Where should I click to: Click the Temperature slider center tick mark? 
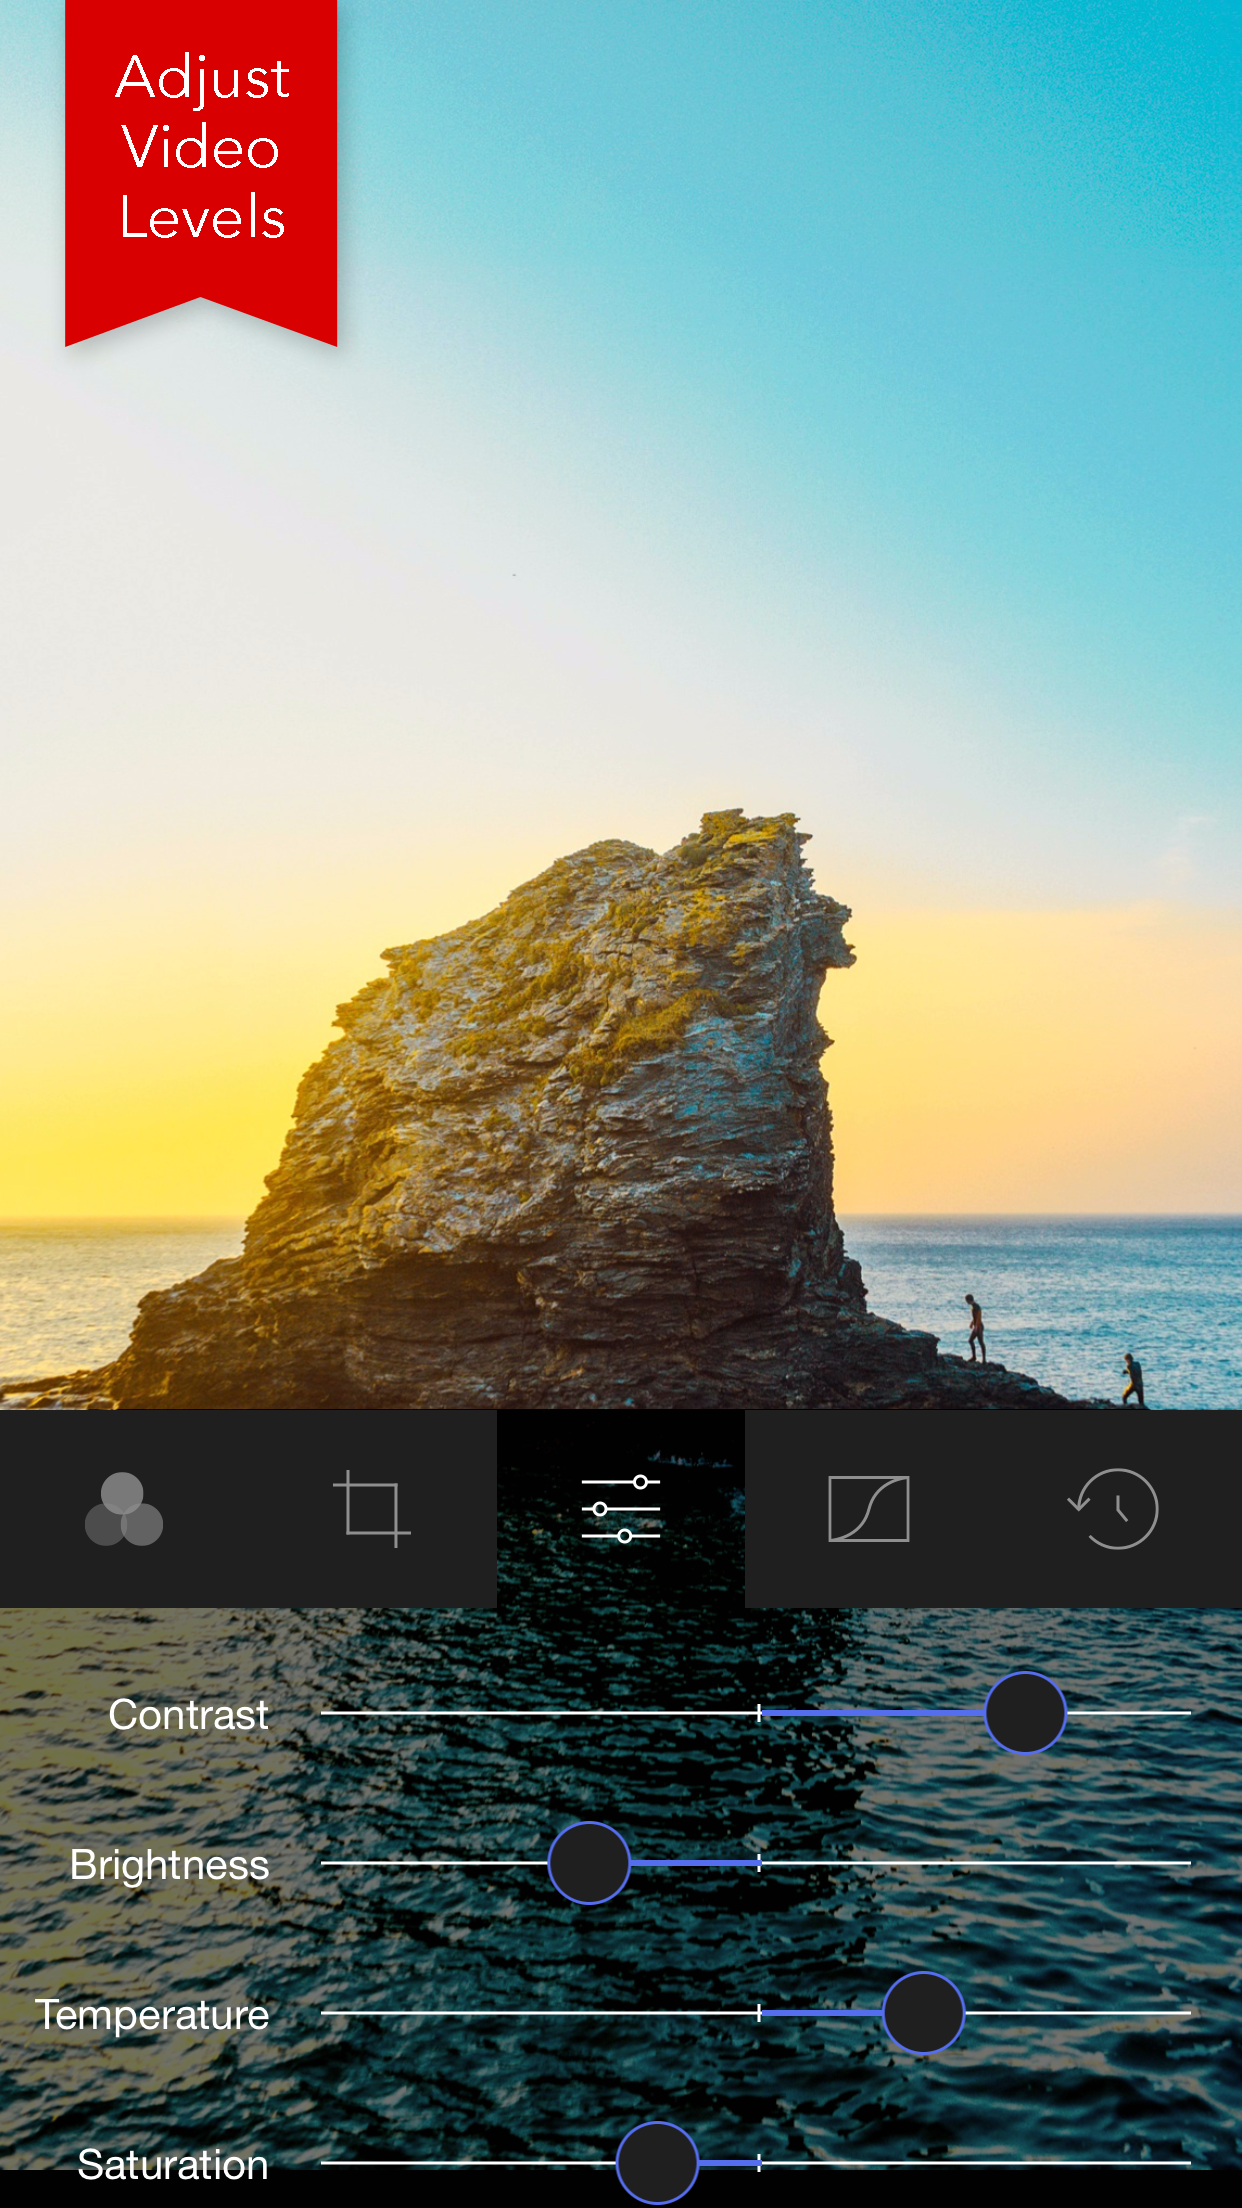click(x=759, y=2013)
